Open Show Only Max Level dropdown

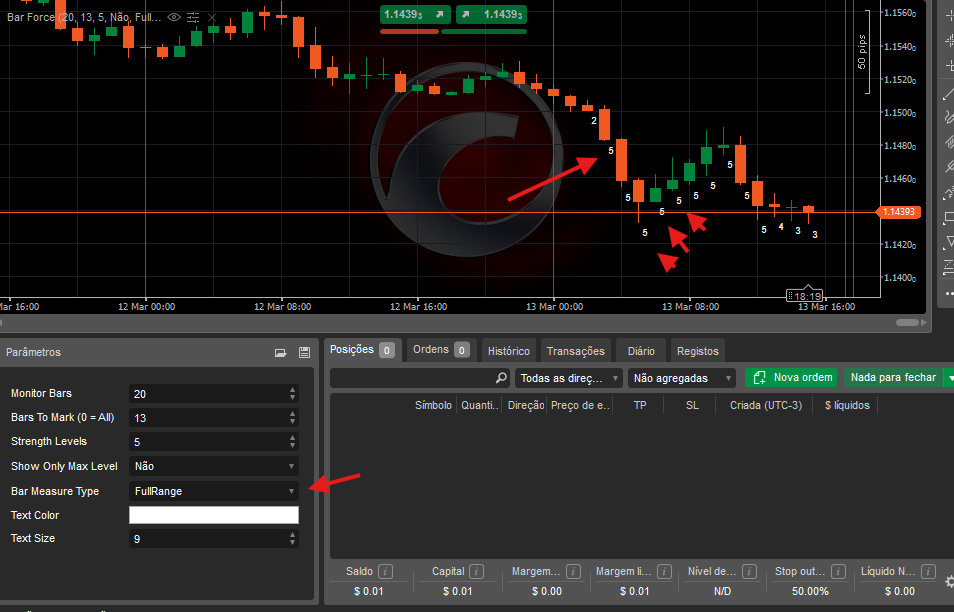(214, 466)
